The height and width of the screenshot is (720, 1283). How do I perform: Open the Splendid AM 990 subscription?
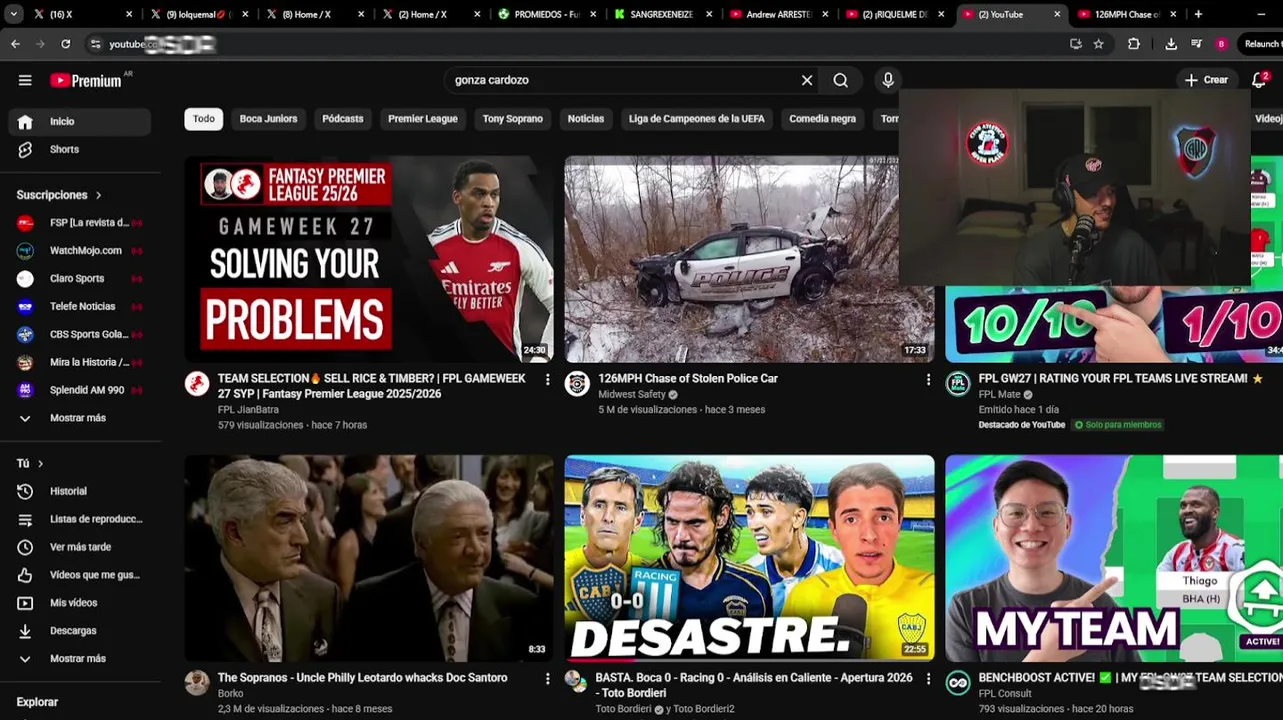pyautogui.click(x=79, y=390)
